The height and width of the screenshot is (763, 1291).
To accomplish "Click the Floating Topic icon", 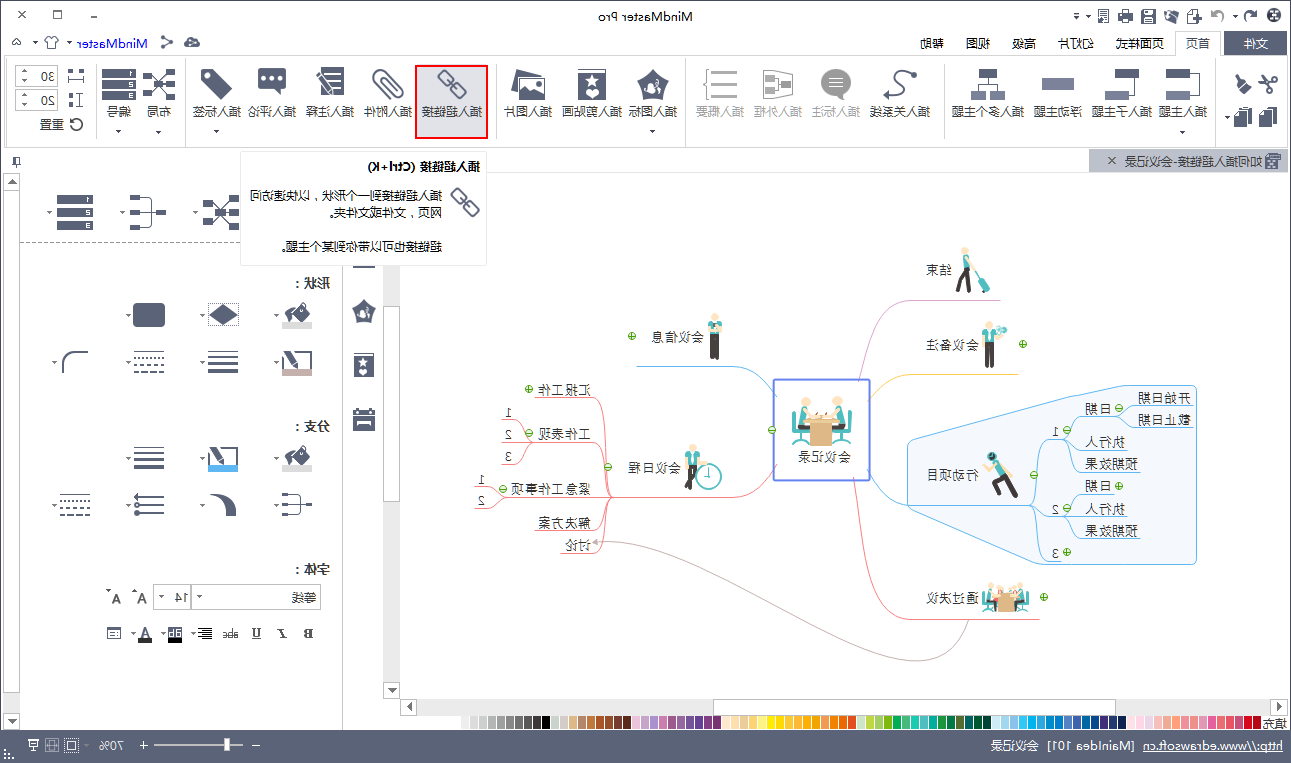I will (x=1058, y=84).
